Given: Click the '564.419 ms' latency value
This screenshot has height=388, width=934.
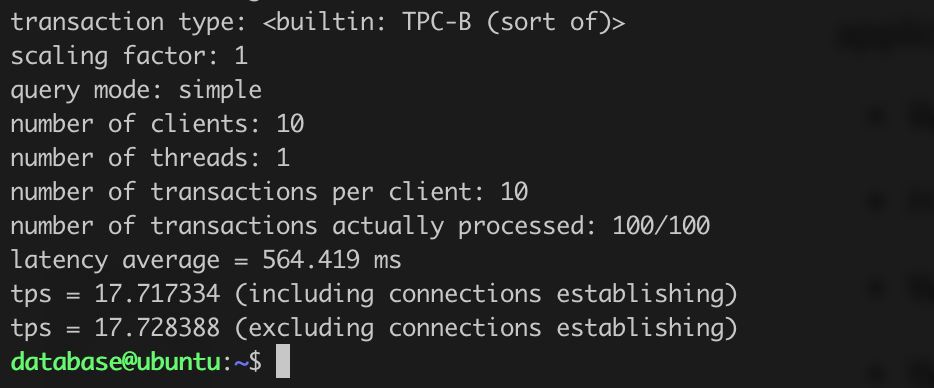Looking at the screenshot, I should pos(332,260).
